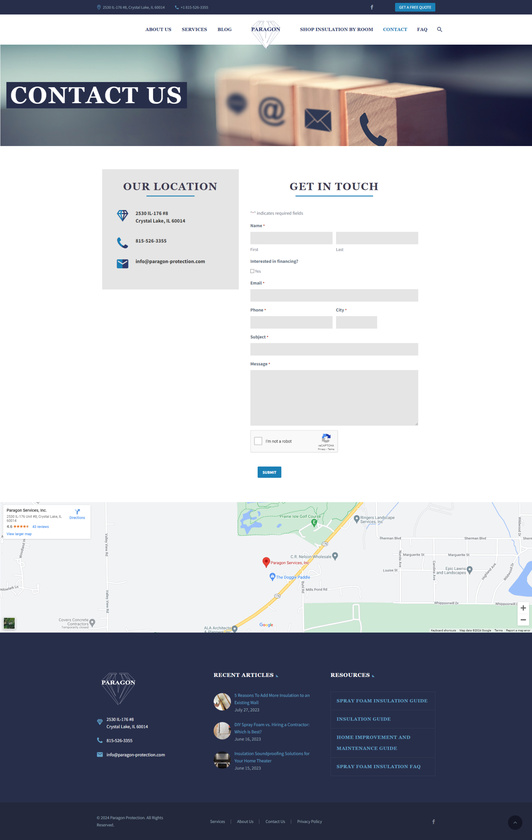The height and width of the screenshot is (840, 532).
Task: Open the Privacy Policy footer link
Action: point(310,821)
